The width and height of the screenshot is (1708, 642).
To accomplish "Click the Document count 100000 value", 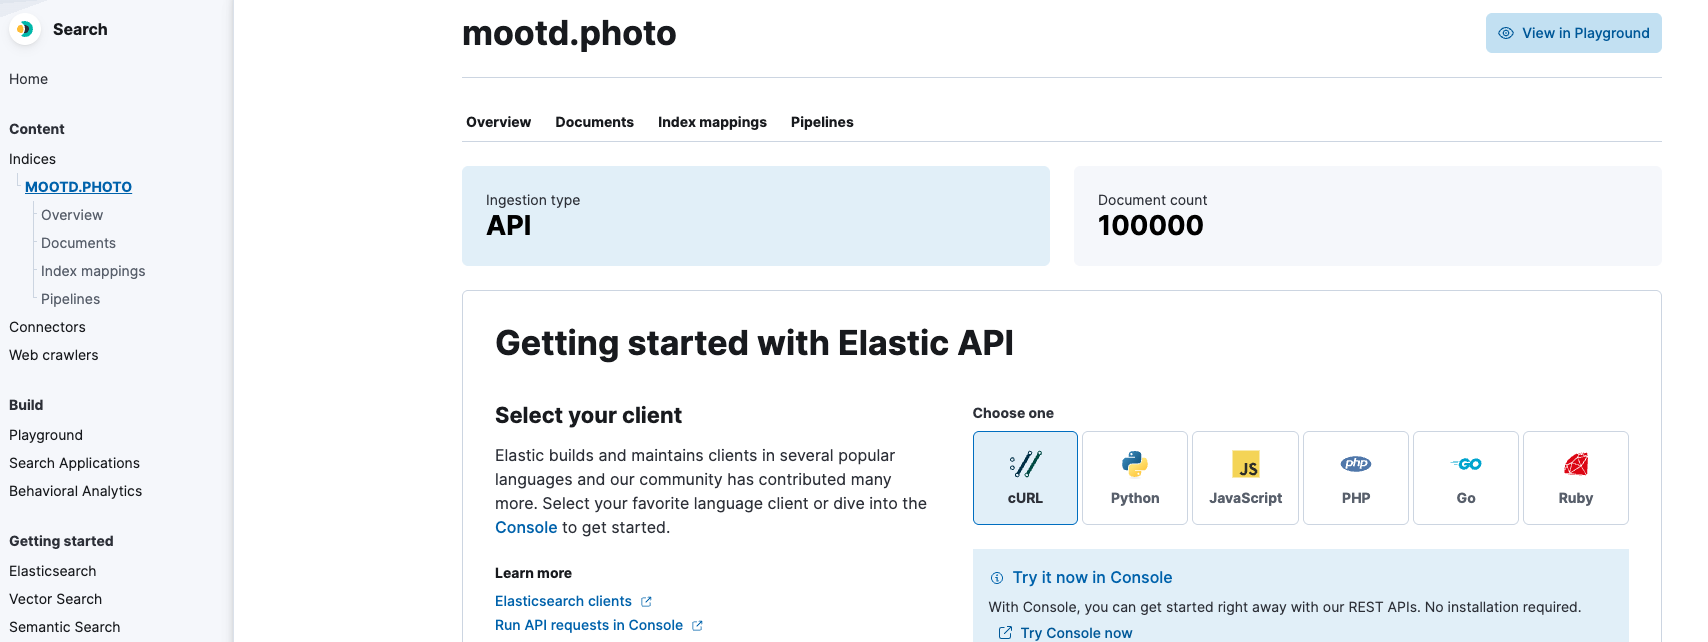I will pyautogui.click(x=1151, y=226).
